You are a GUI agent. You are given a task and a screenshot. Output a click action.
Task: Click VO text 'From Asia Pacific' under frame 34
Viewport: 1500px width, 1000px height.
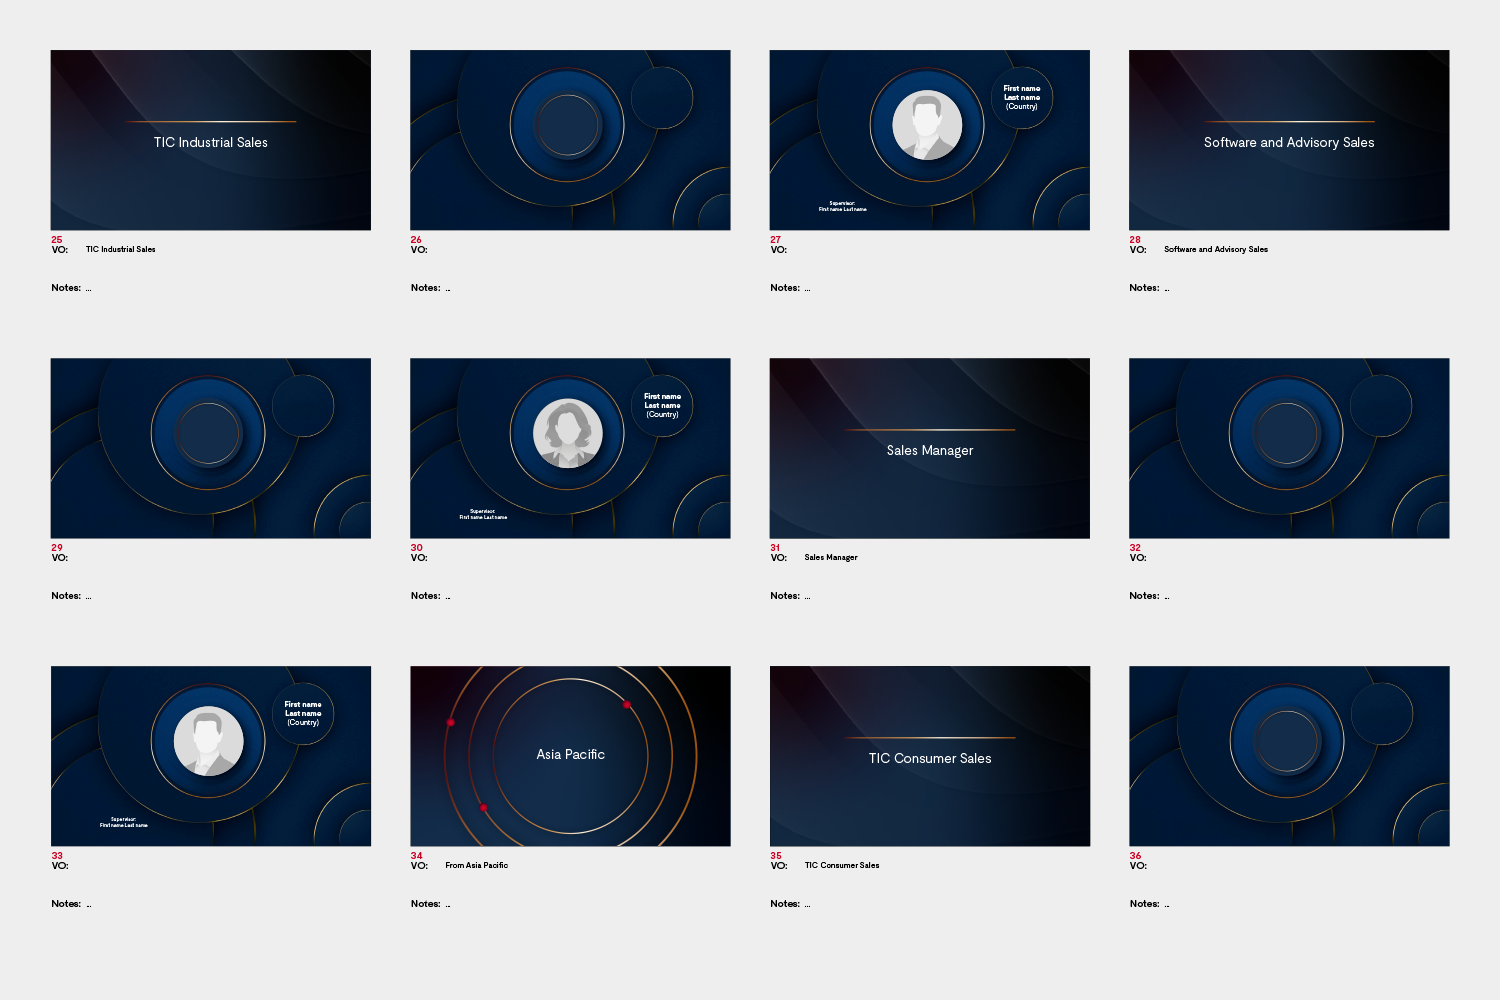point(477,866)
